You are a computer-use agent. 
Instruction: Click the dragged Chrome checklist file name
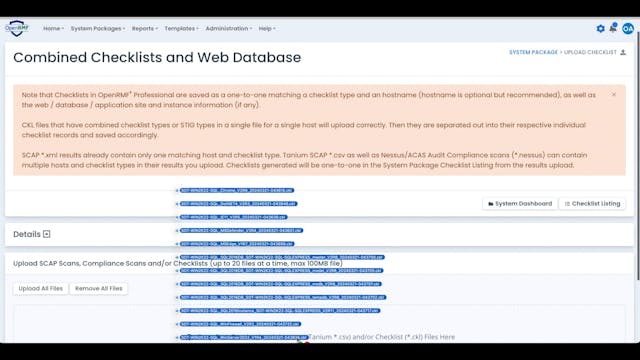click(x=237, y=190)
